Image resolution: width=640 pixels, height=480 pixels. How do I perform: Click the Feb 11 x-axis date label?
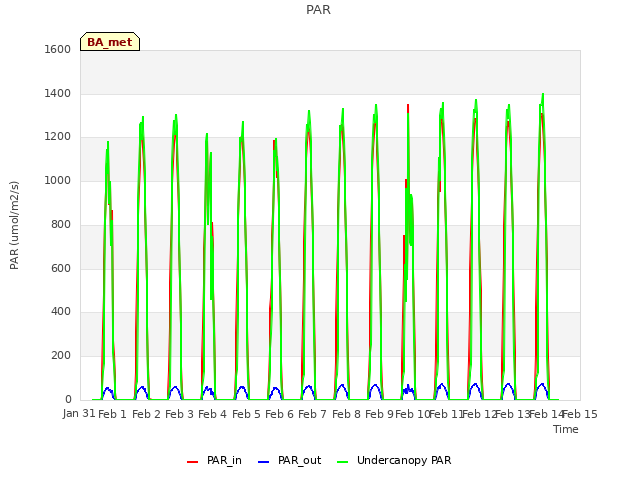446,414
